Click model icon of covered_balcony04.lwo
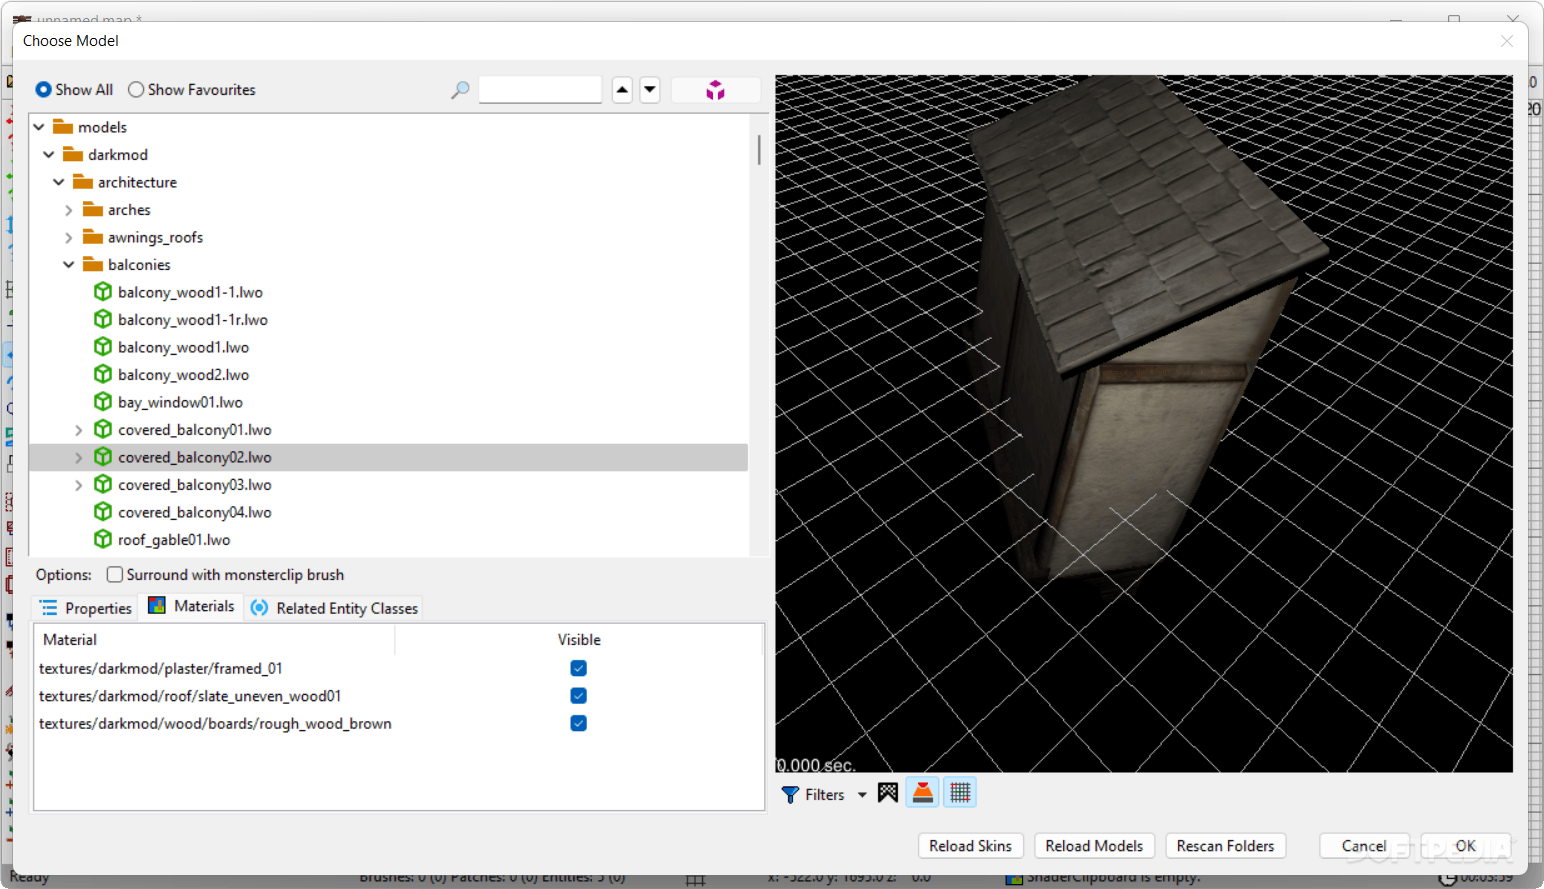1544x889 pixels. 103,512
